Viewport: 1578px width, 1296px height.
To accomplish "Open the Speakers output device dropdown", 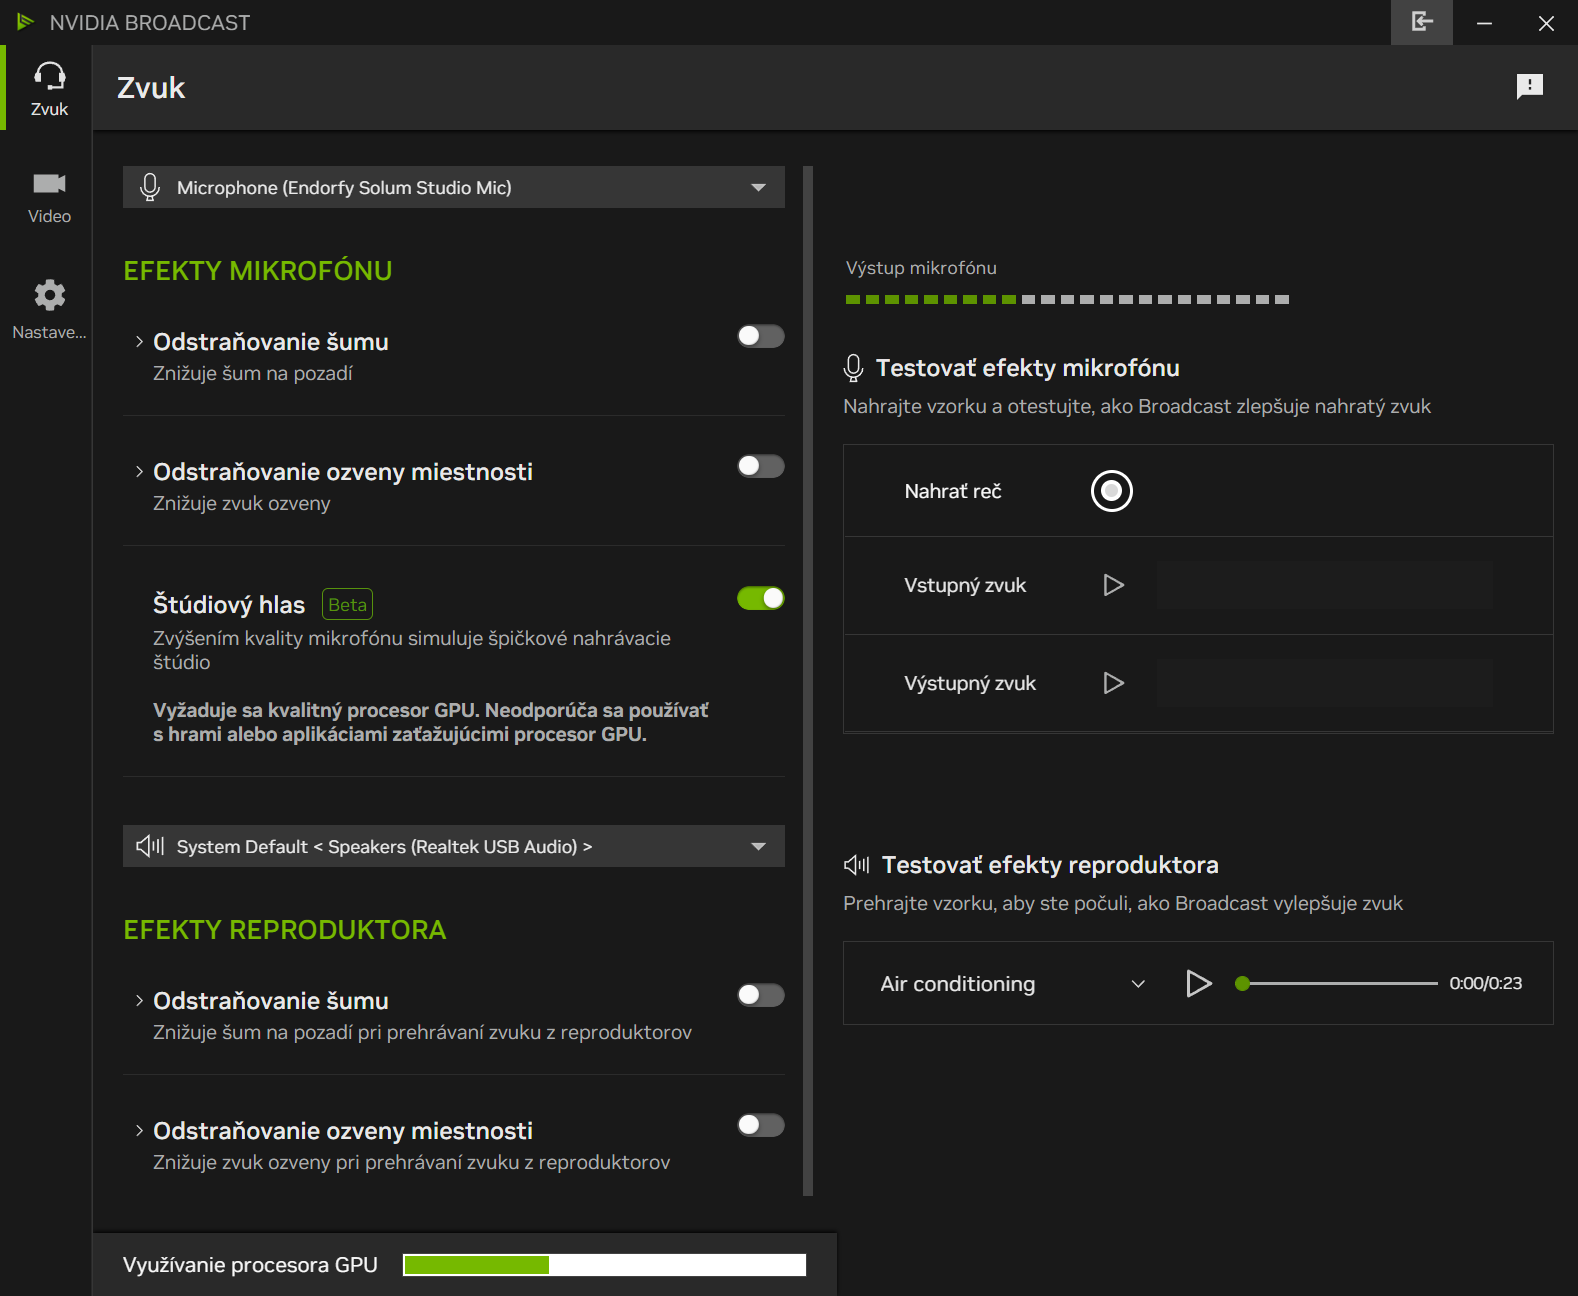I will point(453,846).
